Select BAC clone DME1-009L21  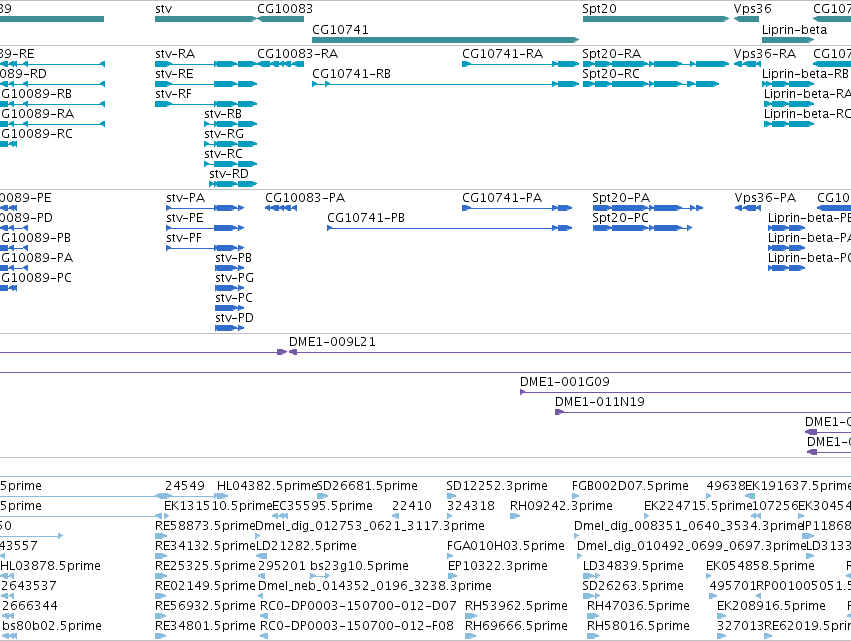(x=332, y=342)
